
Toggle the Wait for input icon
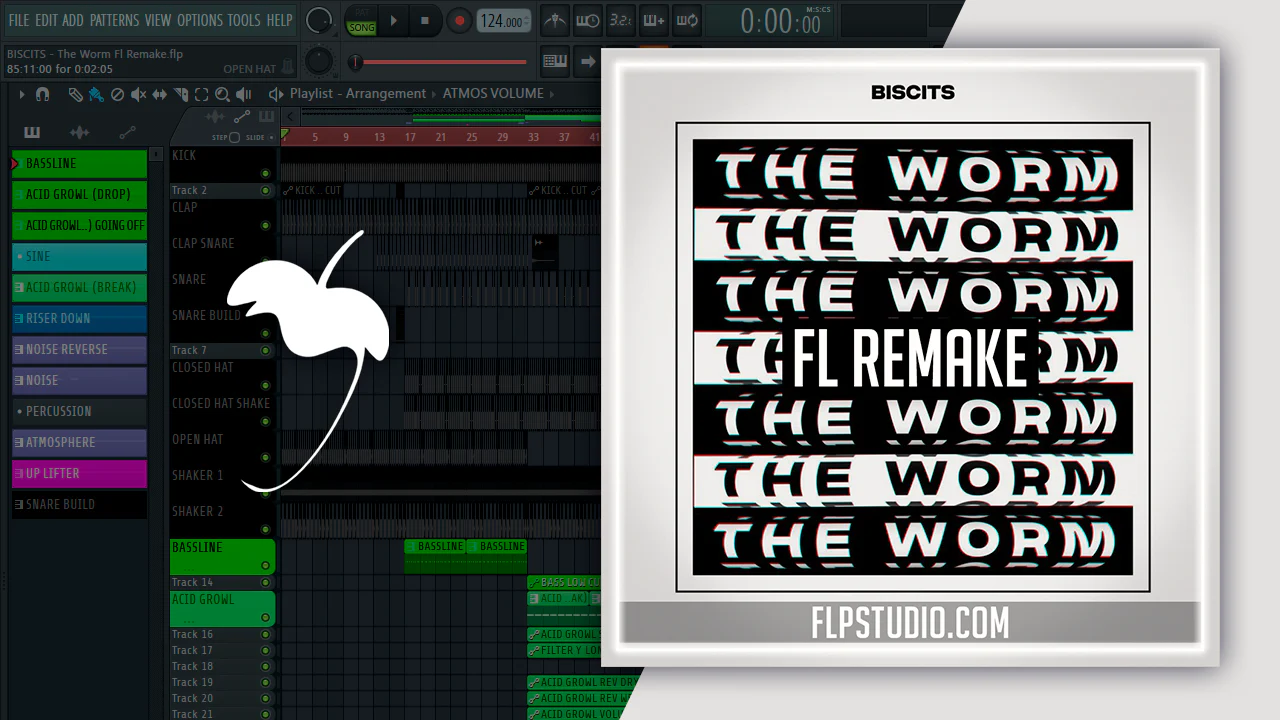point(588,20)
